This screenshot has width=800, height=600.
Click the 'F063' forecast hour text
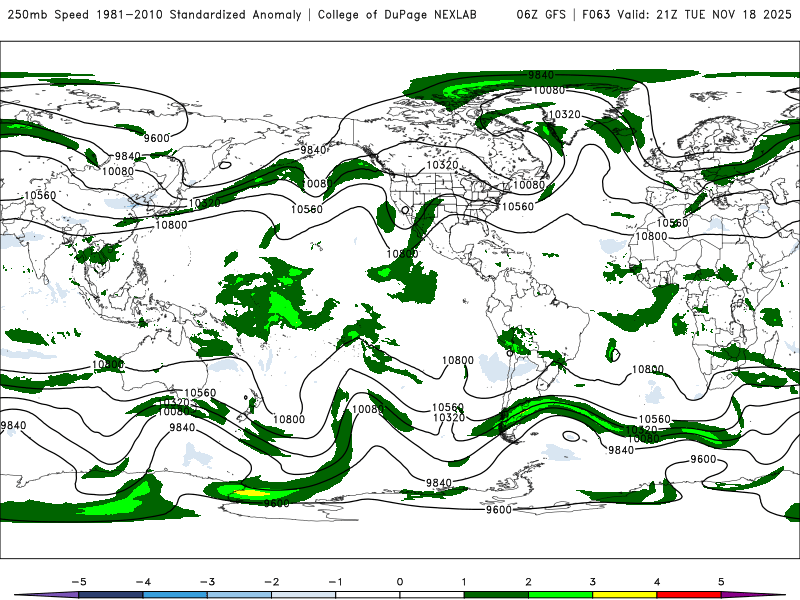coord(596,15)
